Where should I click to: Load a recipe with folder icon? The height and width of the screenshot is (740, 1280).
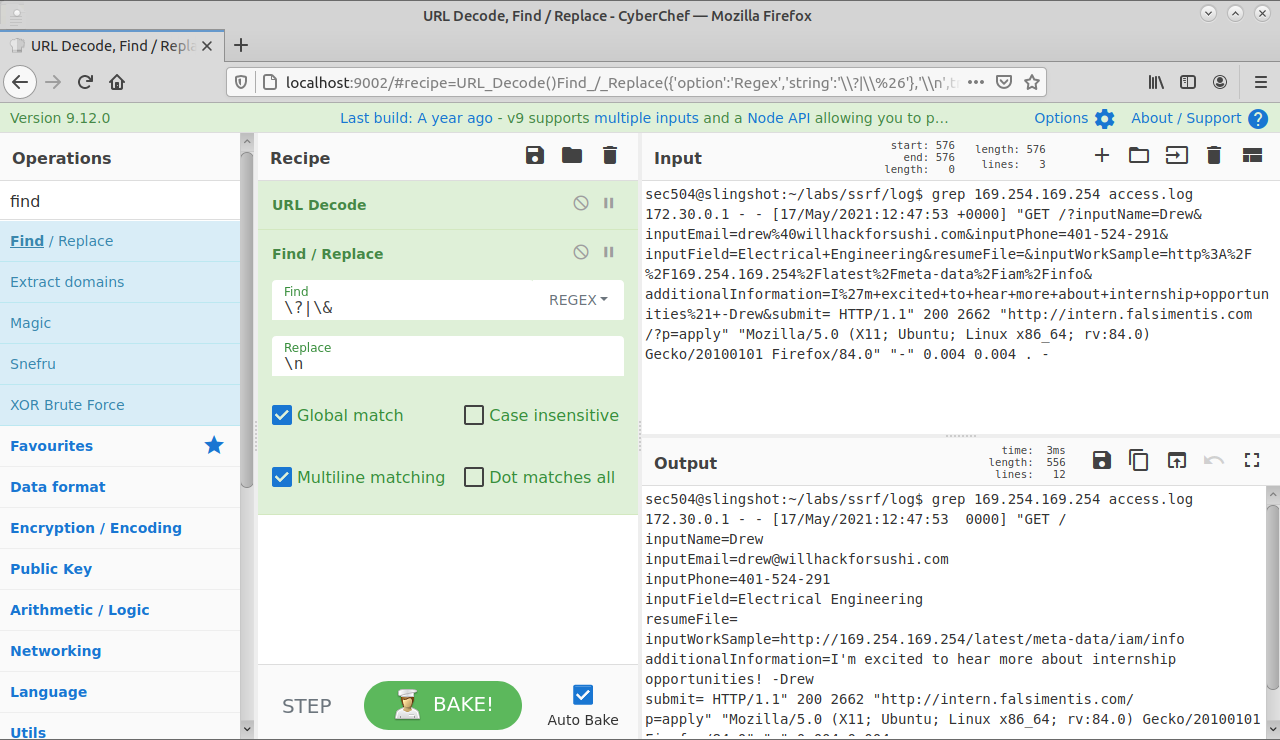coord(572,155)
